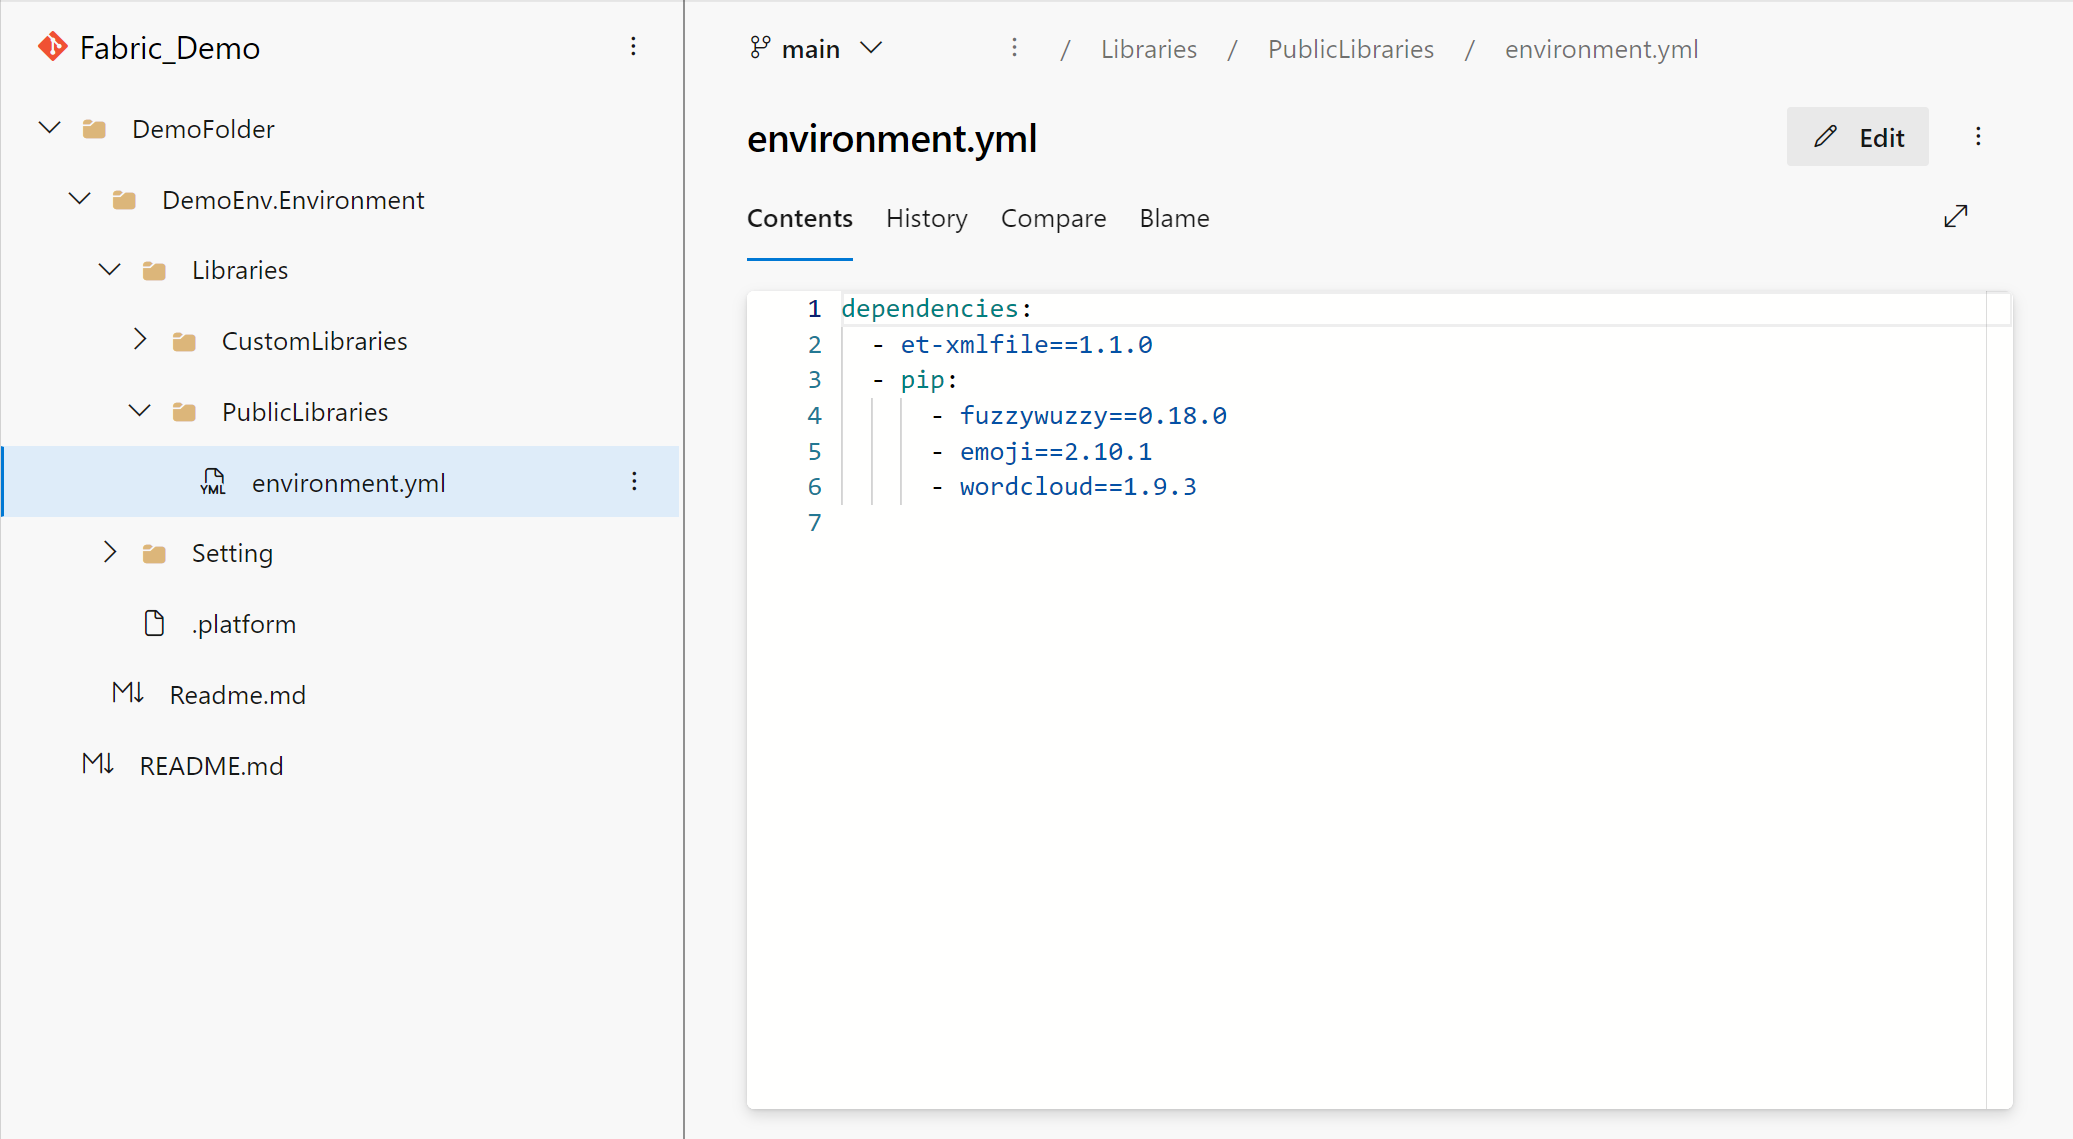Select the YAML file icon for environment.yml
The height and width of the screenshot is (1139, 2073).
pos(212,483)
